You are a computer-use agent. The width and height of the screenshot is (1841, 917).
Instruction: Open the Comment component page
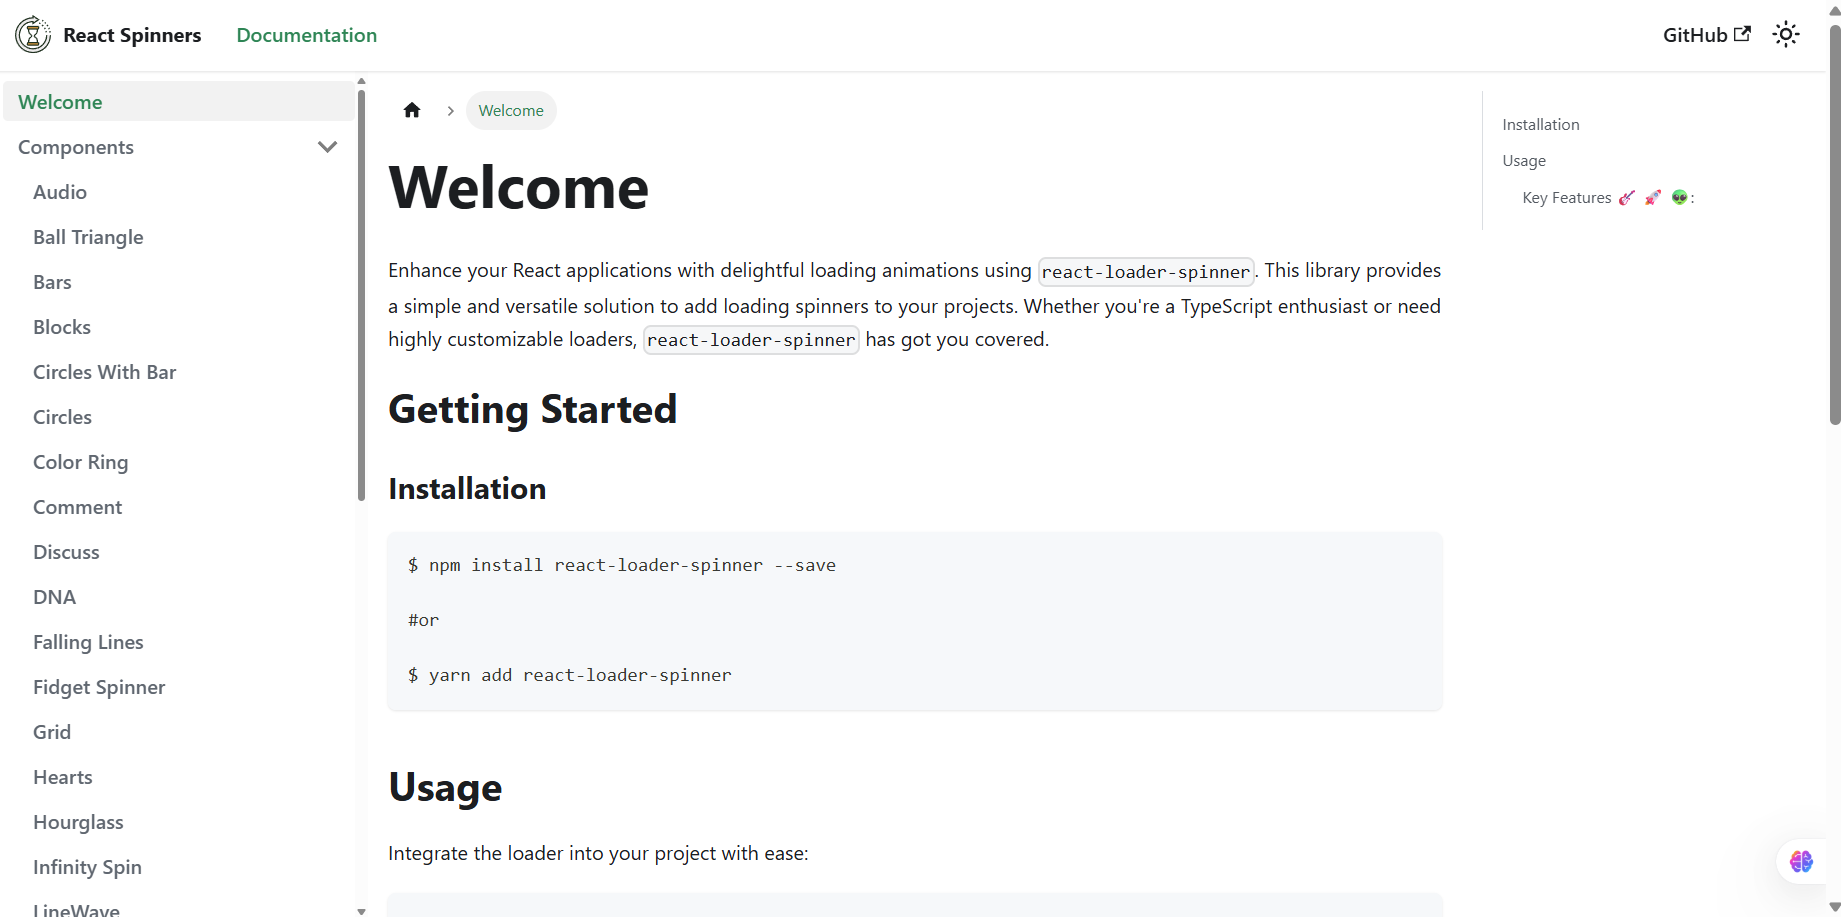78,507
